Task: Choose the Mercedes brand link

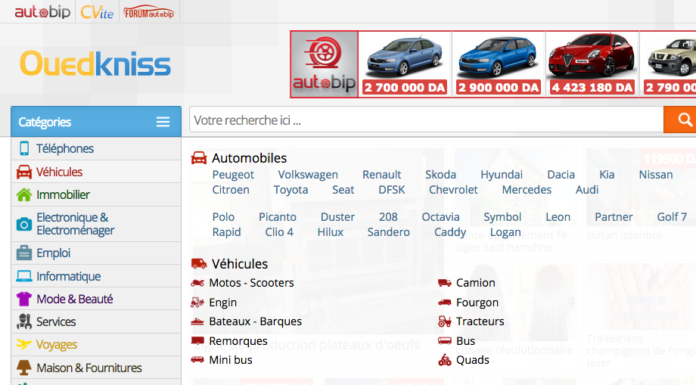Action: 527,190
